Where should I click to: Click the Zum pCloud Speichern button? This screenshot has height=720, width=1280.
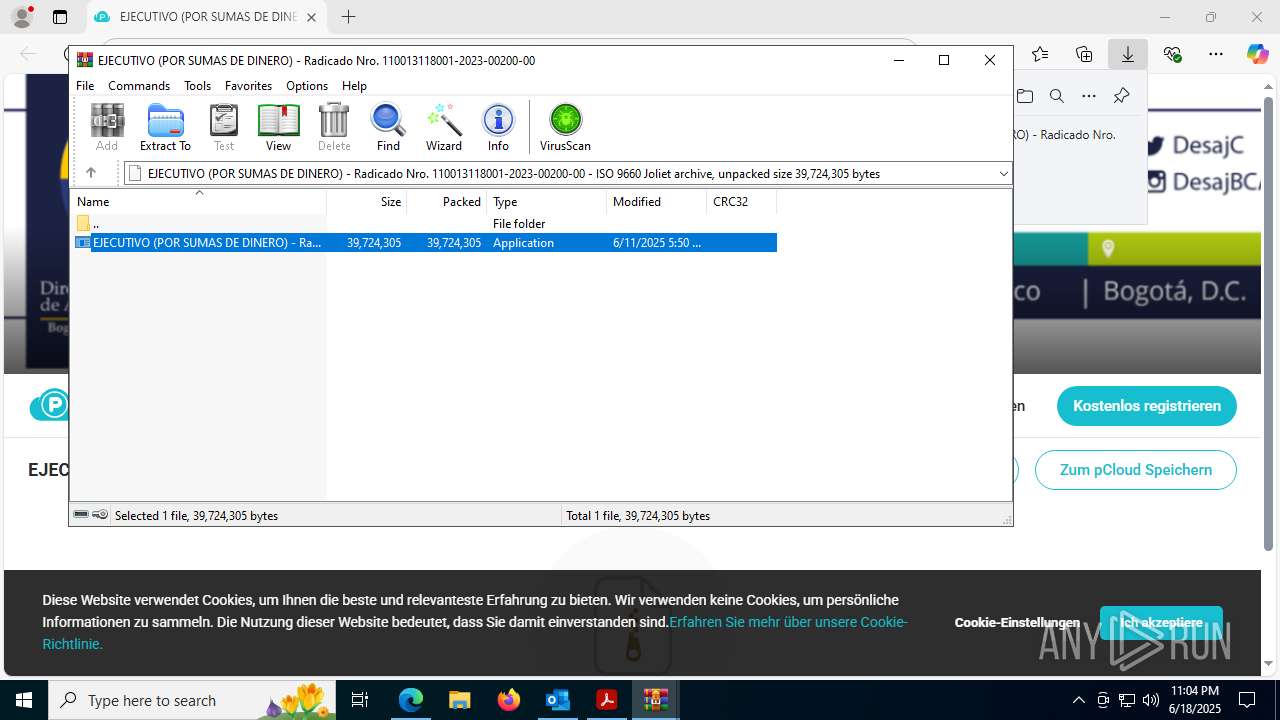coord(1136,470)
